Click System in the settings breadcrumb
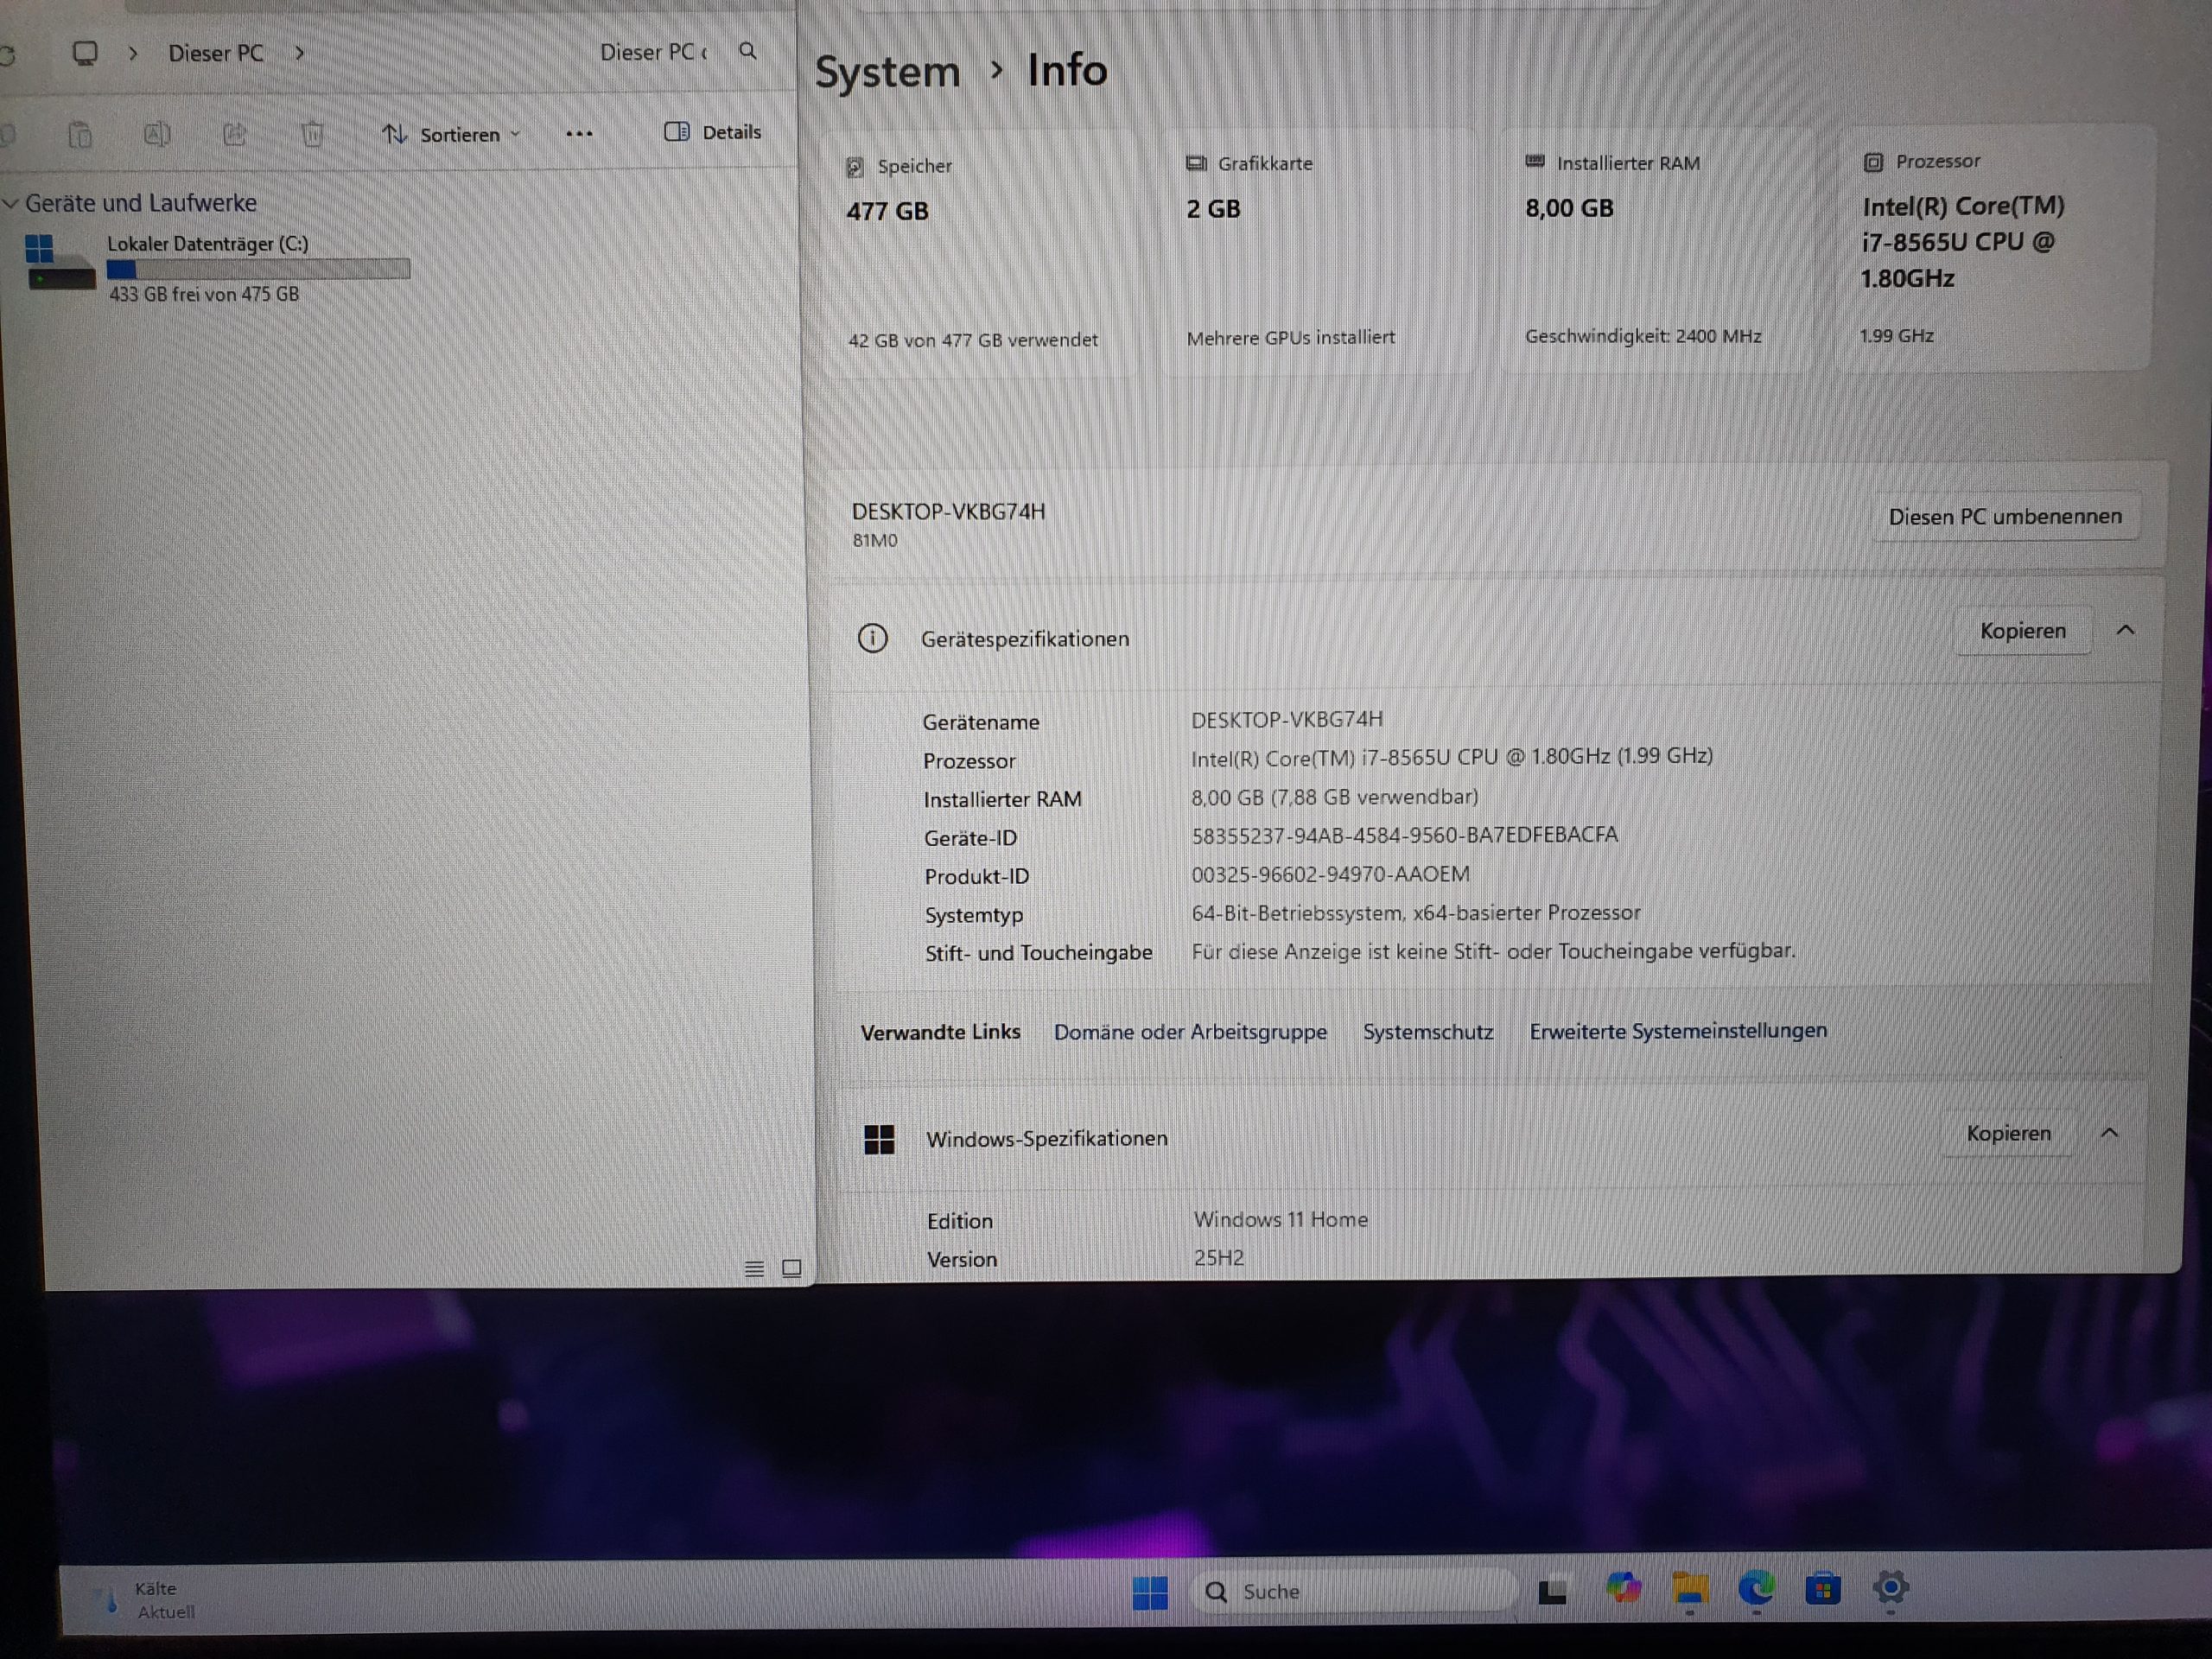2212x1659 pixels. coord(887,72)
